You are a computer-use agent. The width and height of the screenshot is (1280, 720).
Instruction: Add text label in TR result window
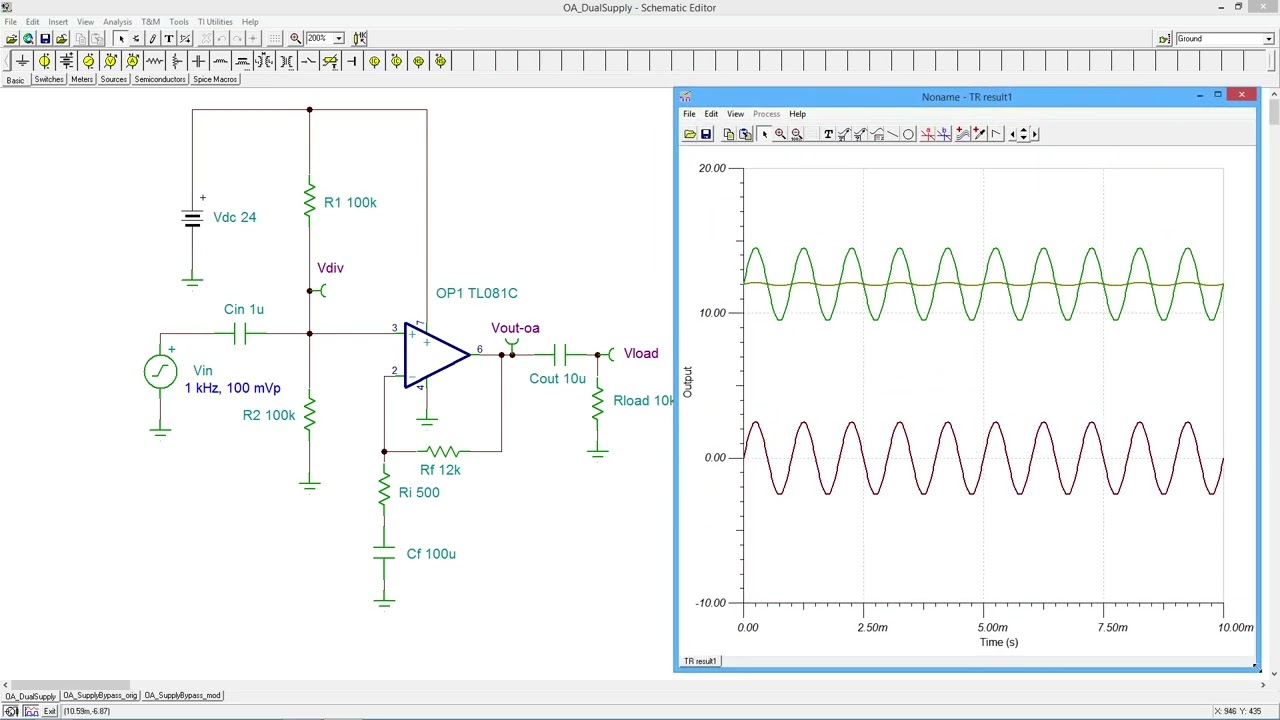click(x=828, y=134)
